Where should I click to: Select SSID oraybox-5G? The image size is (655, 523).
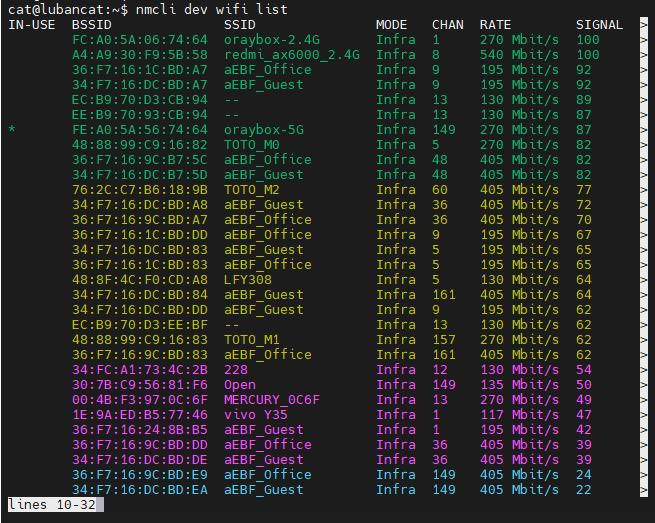[264, 129]
